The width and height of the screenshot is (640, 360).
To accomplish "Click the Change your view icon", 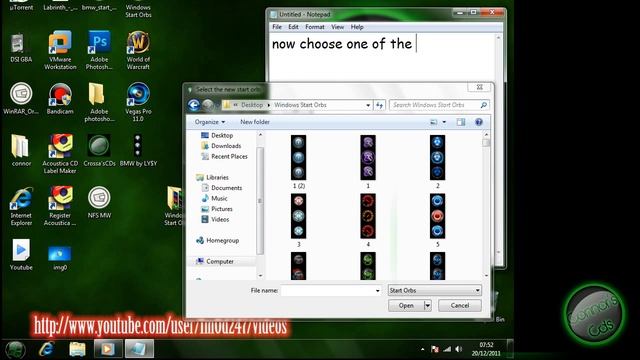I will coord(434,122).
